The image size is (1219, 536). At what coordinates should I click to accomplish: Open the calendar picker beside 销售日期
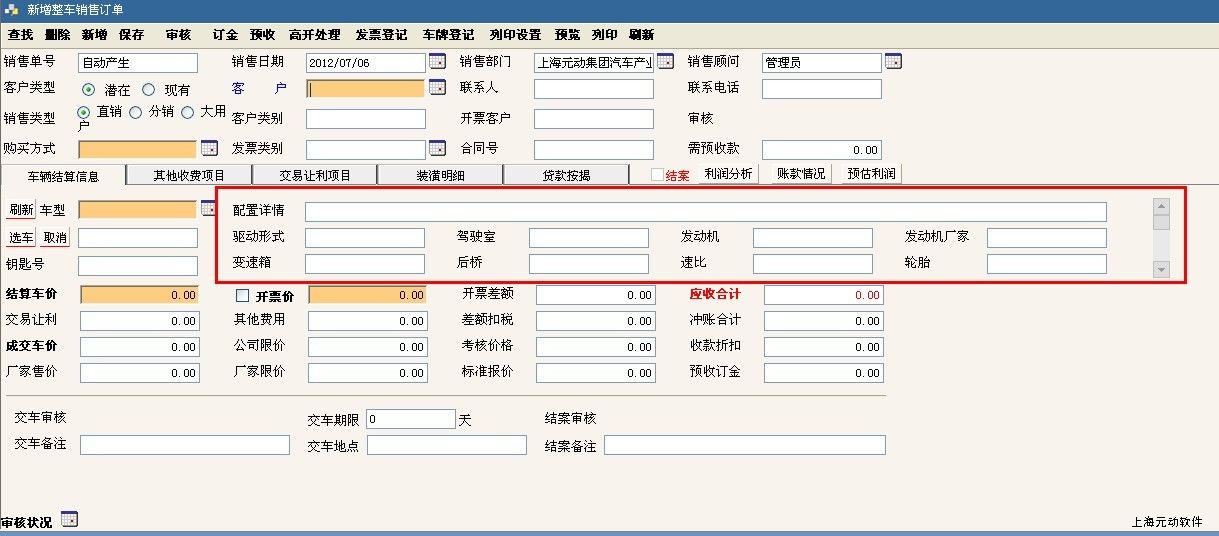point(437,62)
